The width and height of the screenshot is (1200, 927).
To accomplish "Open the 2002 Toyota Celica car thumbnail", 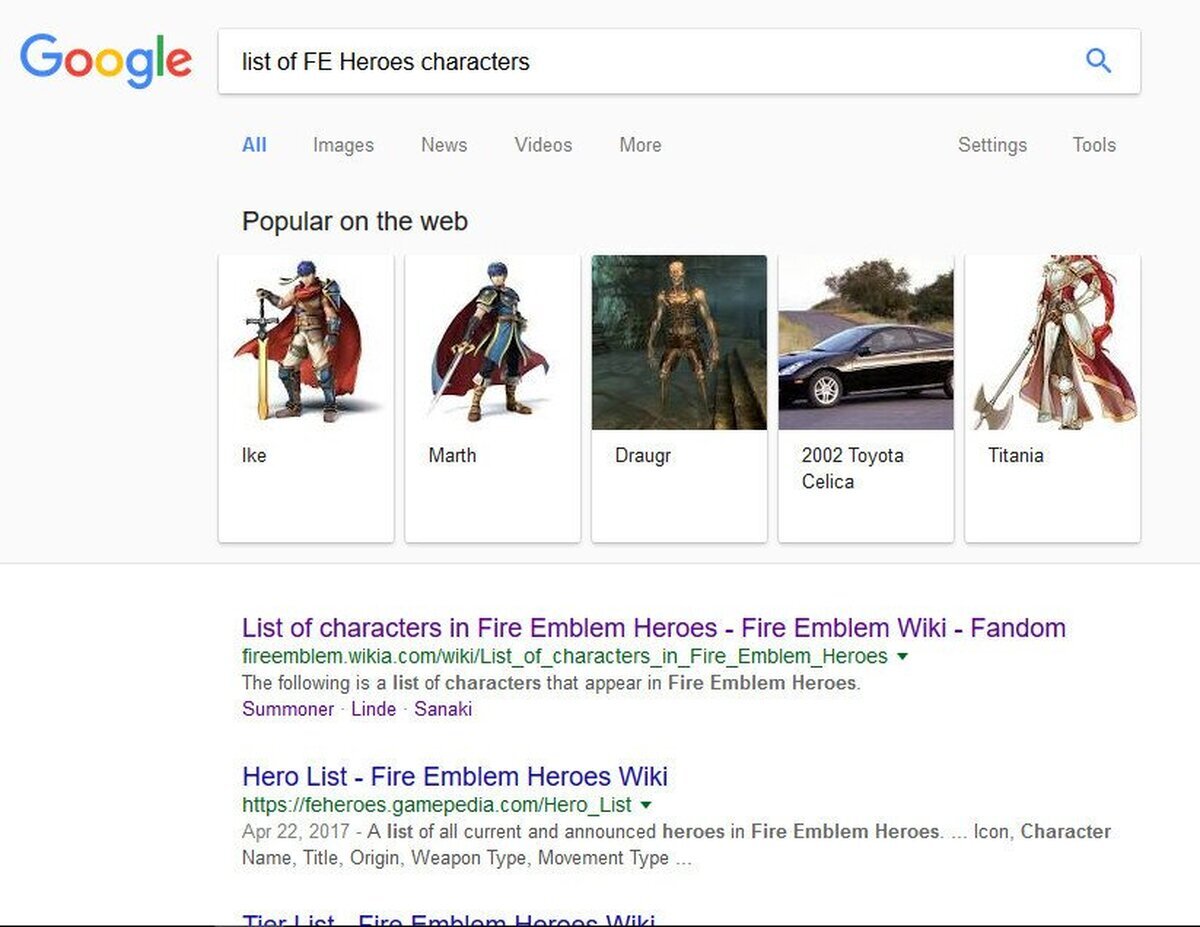I will tap(866, 342).
